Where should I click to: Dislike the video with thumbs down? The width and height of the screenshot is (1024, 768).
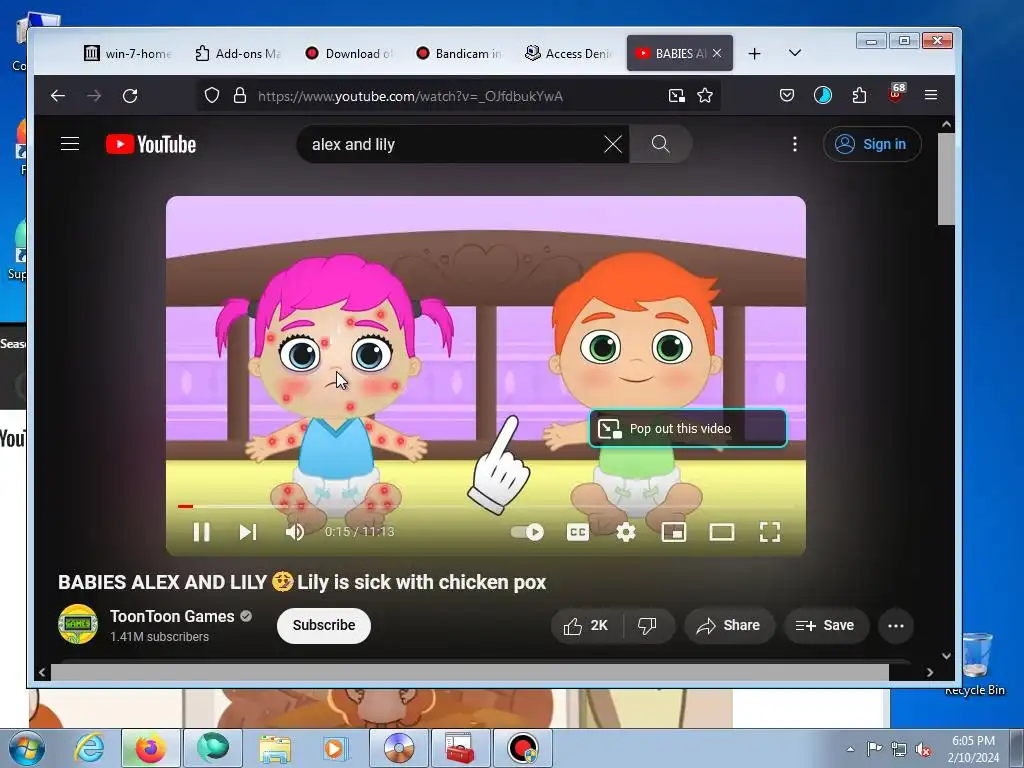(x=647, y=626)
